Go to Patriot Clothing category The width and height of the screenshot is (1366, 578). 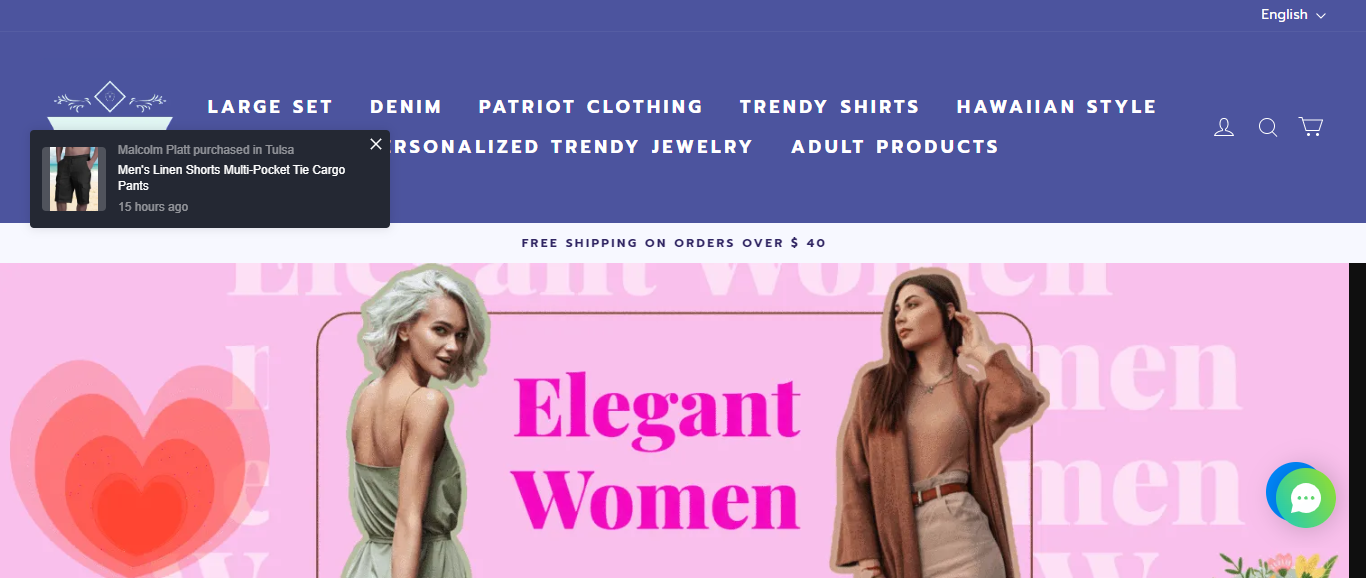tap(591, 107)
